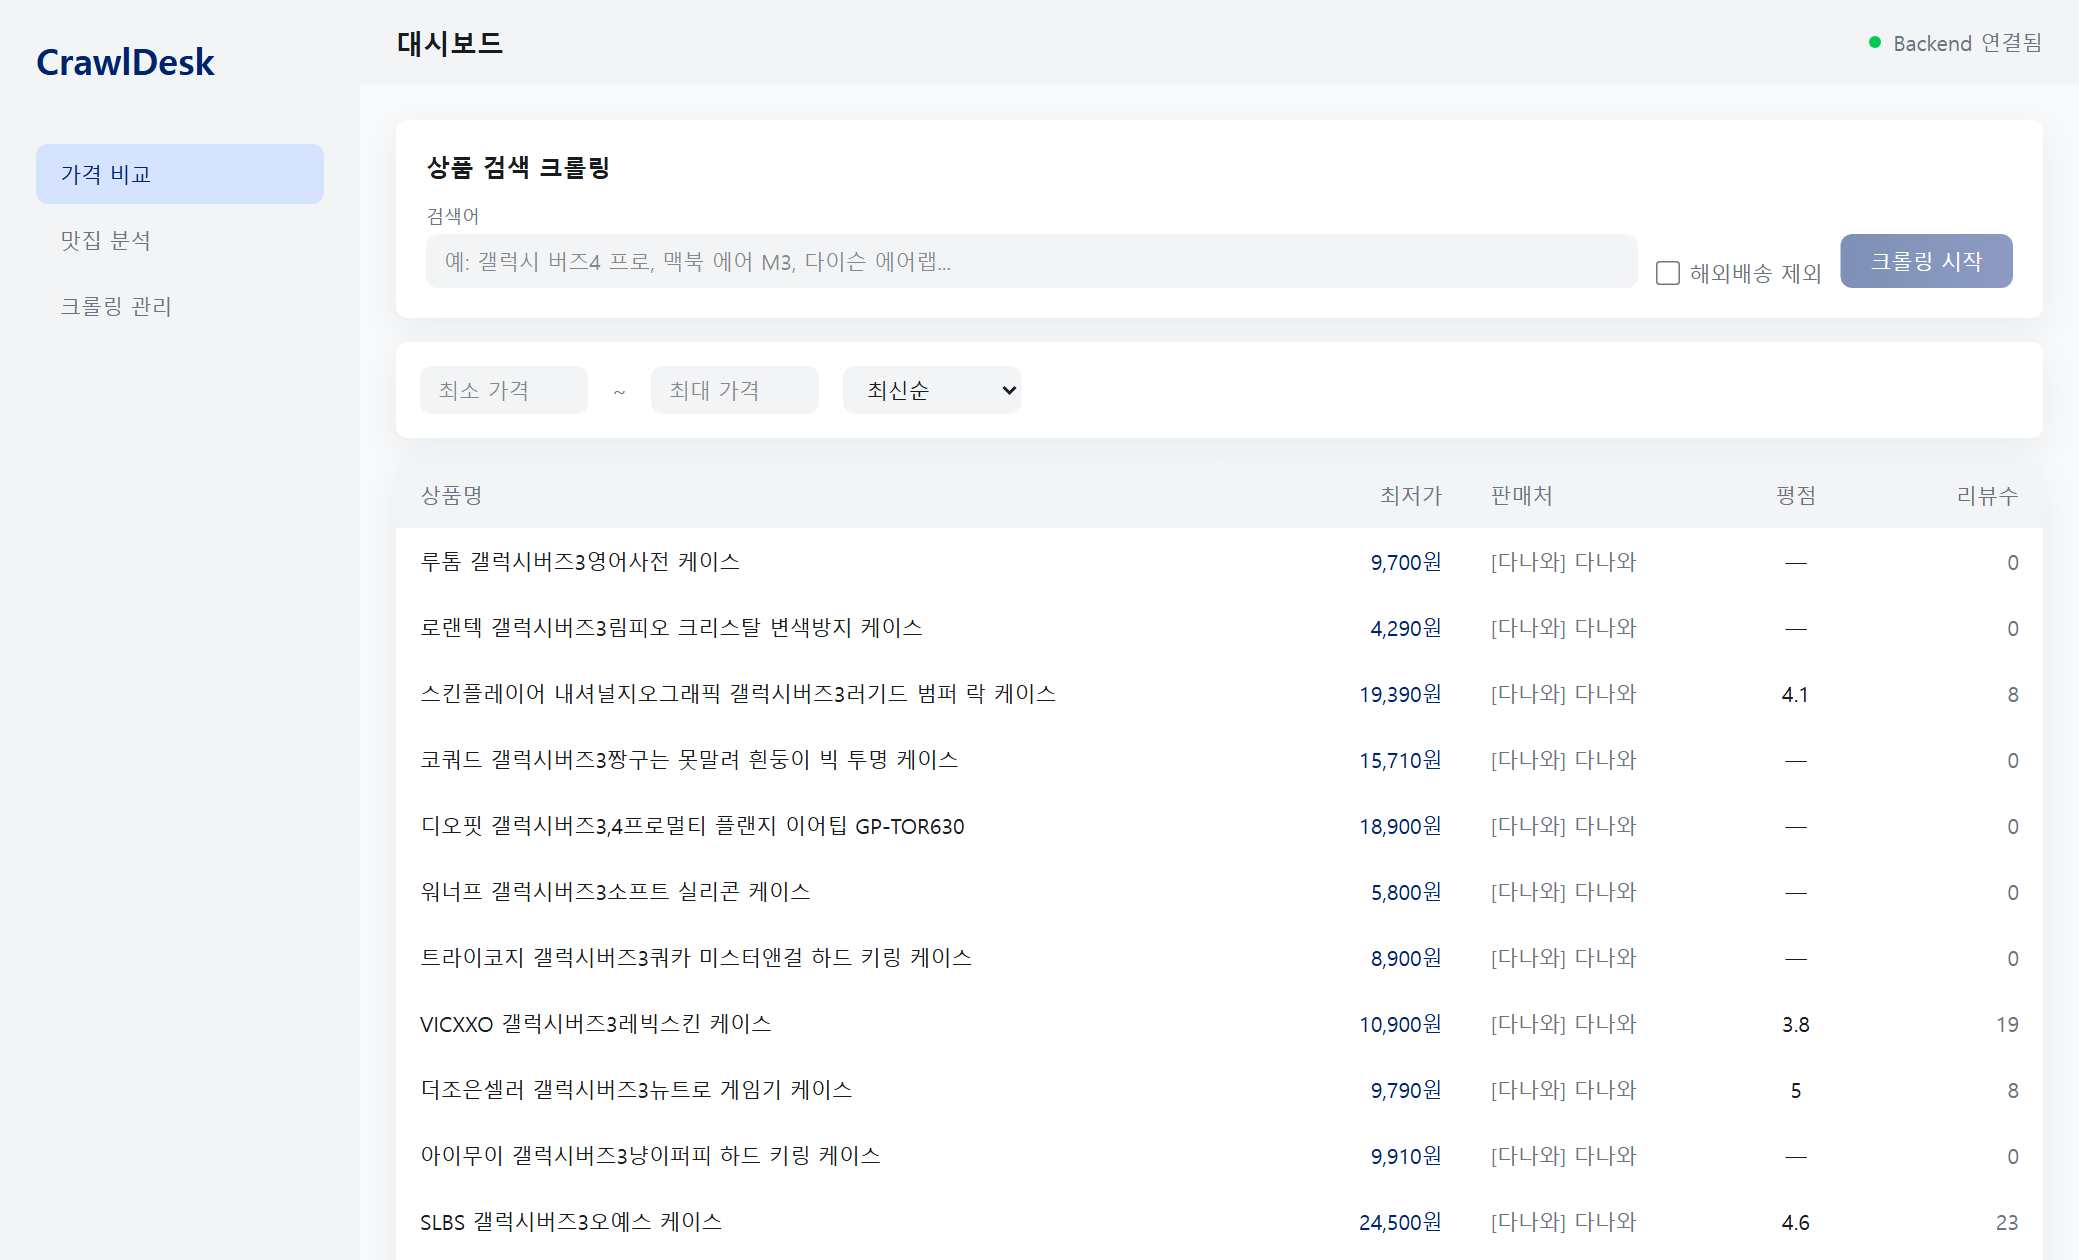Viewport: 2079px width, 1260px height.
Task: Click the 판매처 column header
Action: (x=1521, y=495)
